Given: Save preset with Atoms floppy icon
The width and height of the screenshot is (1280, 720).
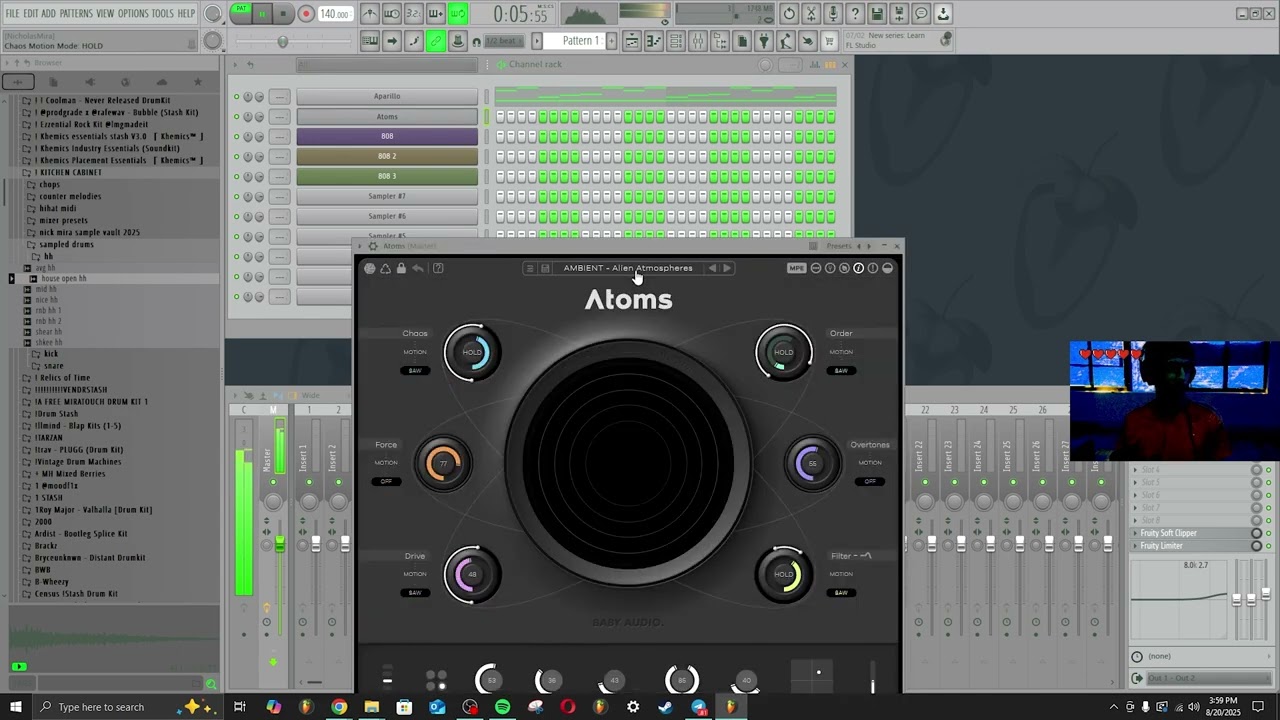Looking at the screenshot, I should pos(545,268).
